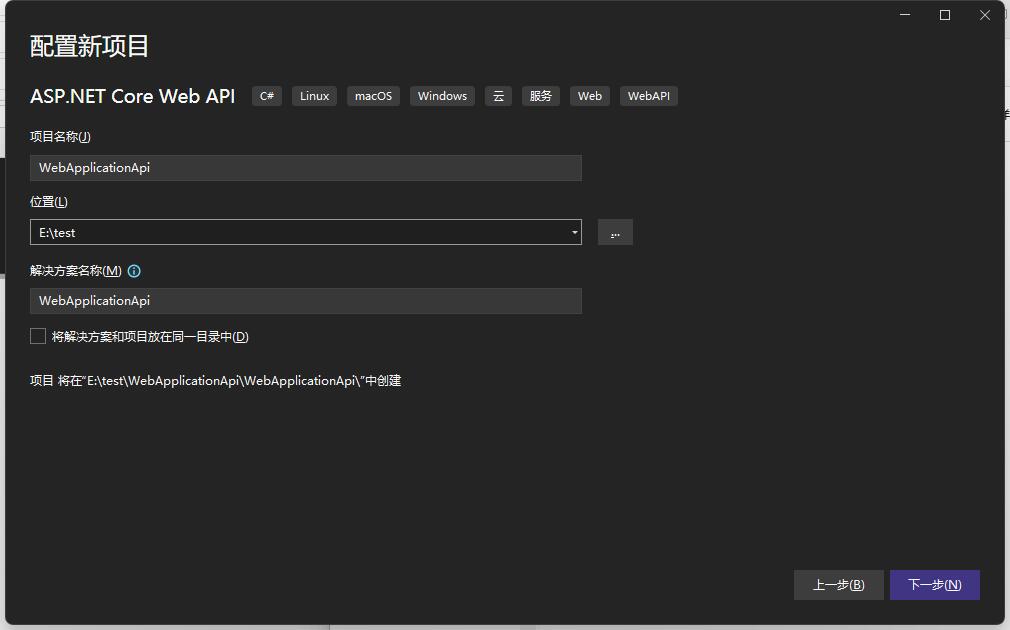Viewport: 1010px width, 630px height.
Task: Click the 项目名称 text field
Action: (x=305, y=168)
